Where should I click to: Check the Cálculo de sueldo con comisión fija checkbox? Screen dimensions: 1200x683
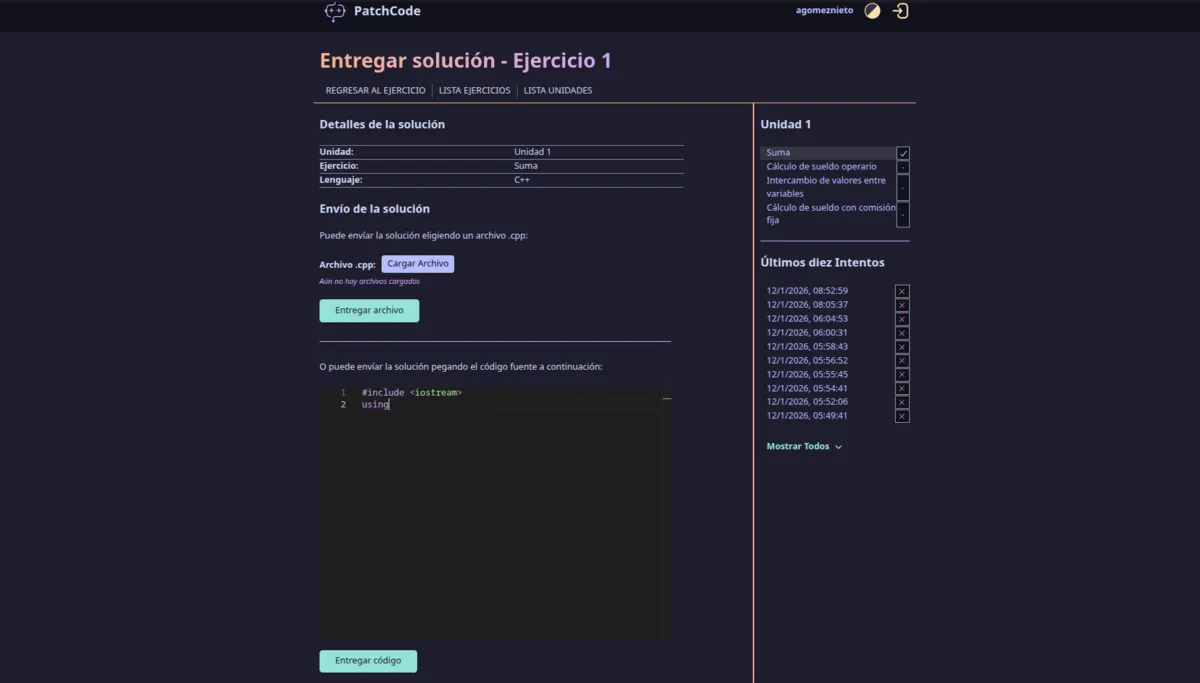tap(903, 213)
